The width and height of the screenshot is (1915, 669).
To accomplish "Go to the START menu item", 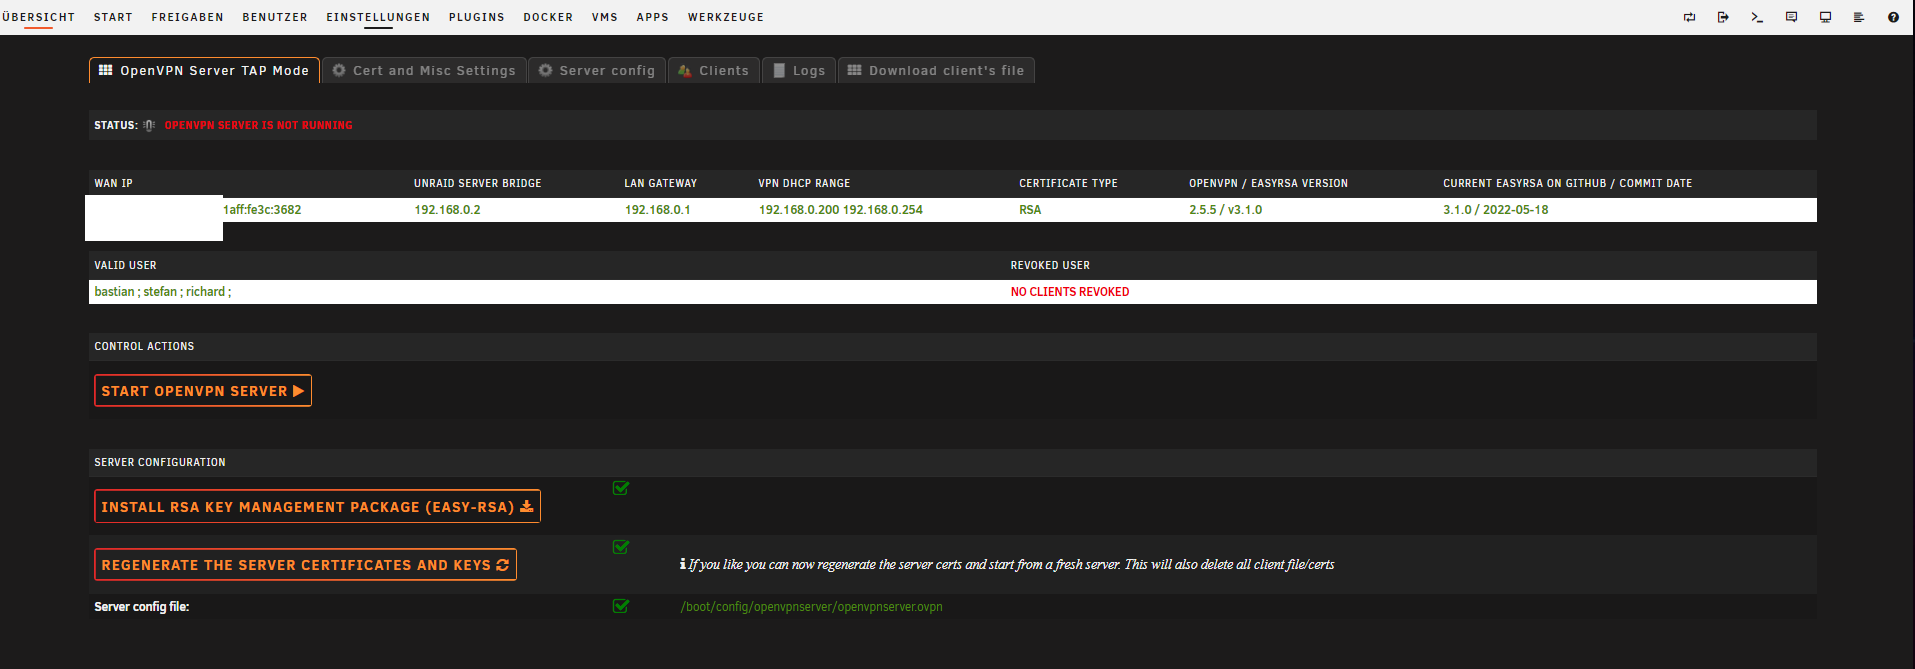I will (x=113, y=17).
